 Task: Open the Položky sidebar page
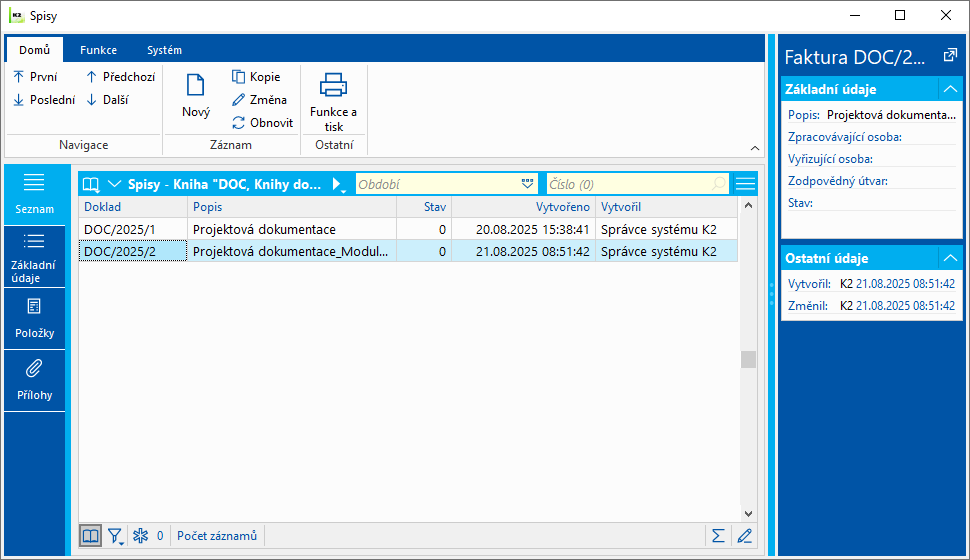pos(34,319)
